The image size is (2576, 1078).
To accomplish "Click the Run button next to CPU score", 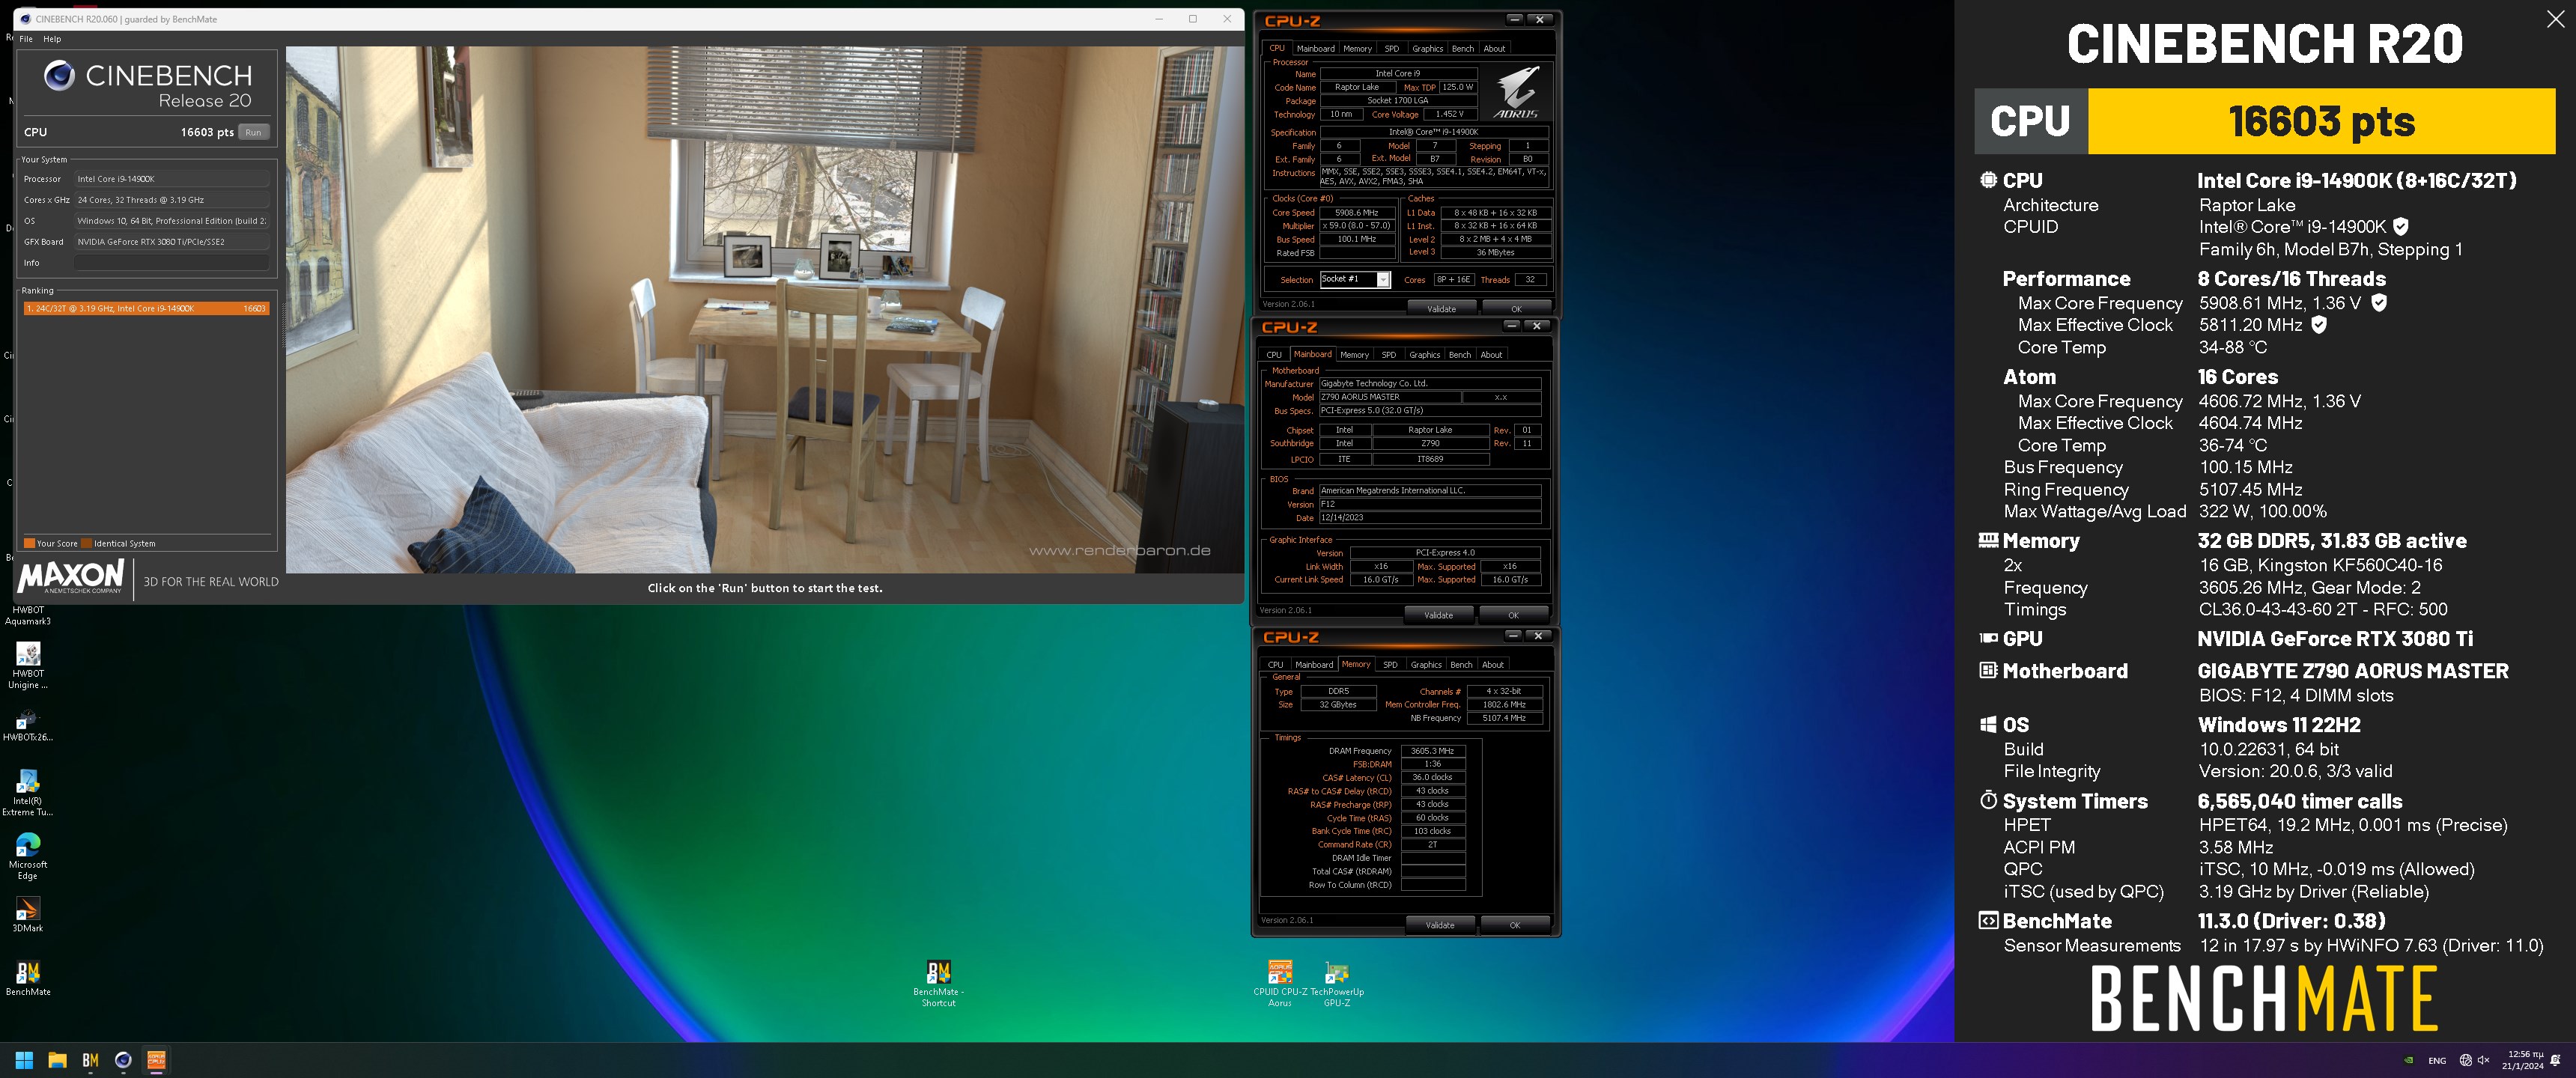I will tap(254, 132).
